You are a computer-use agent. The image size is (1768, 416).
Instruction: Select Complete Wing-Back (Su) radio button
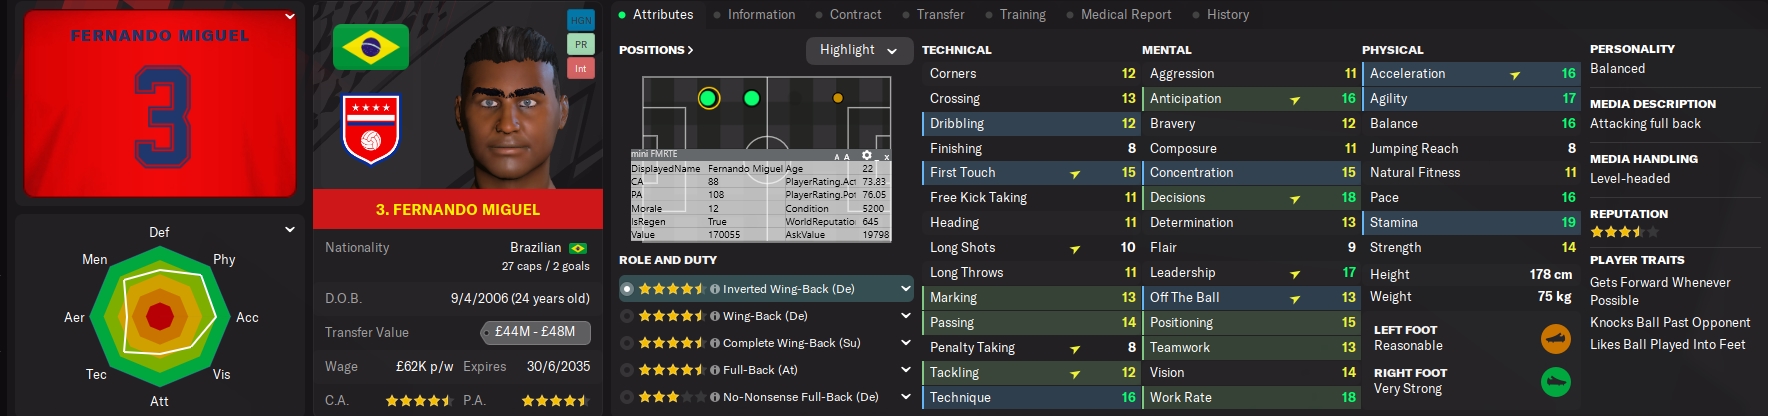pyautogui.click(x=627, y=343)
